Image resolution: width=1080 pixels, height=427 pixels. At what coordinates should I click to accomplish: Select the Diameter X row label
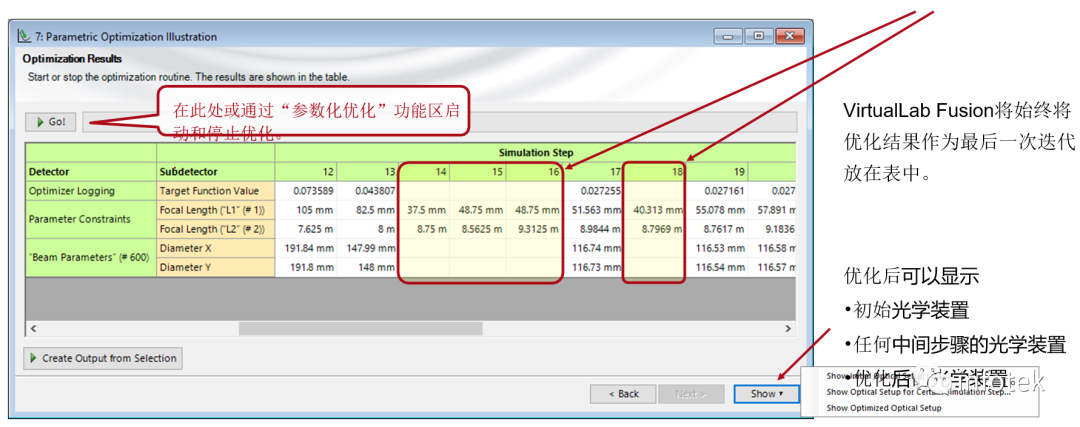(216, 248)
